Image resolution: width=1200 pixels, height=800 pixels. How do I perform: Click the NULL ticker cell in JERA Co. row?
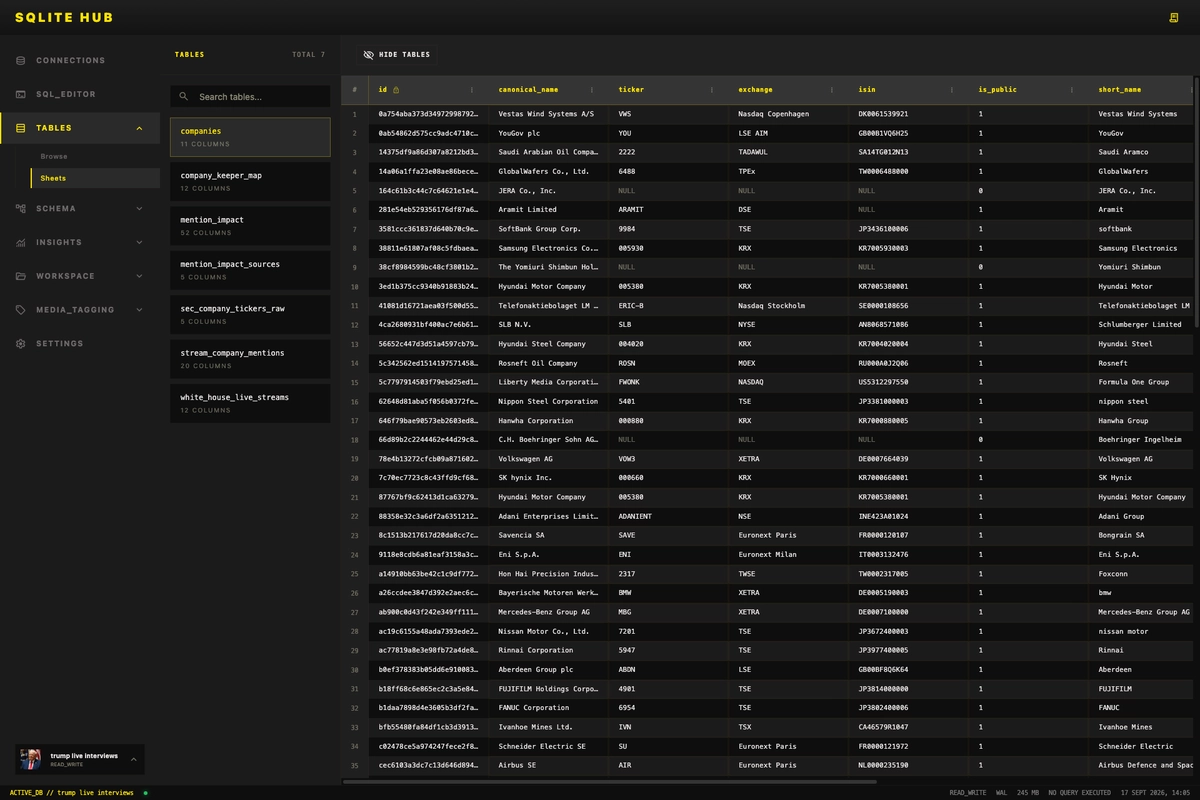[668, 191]
